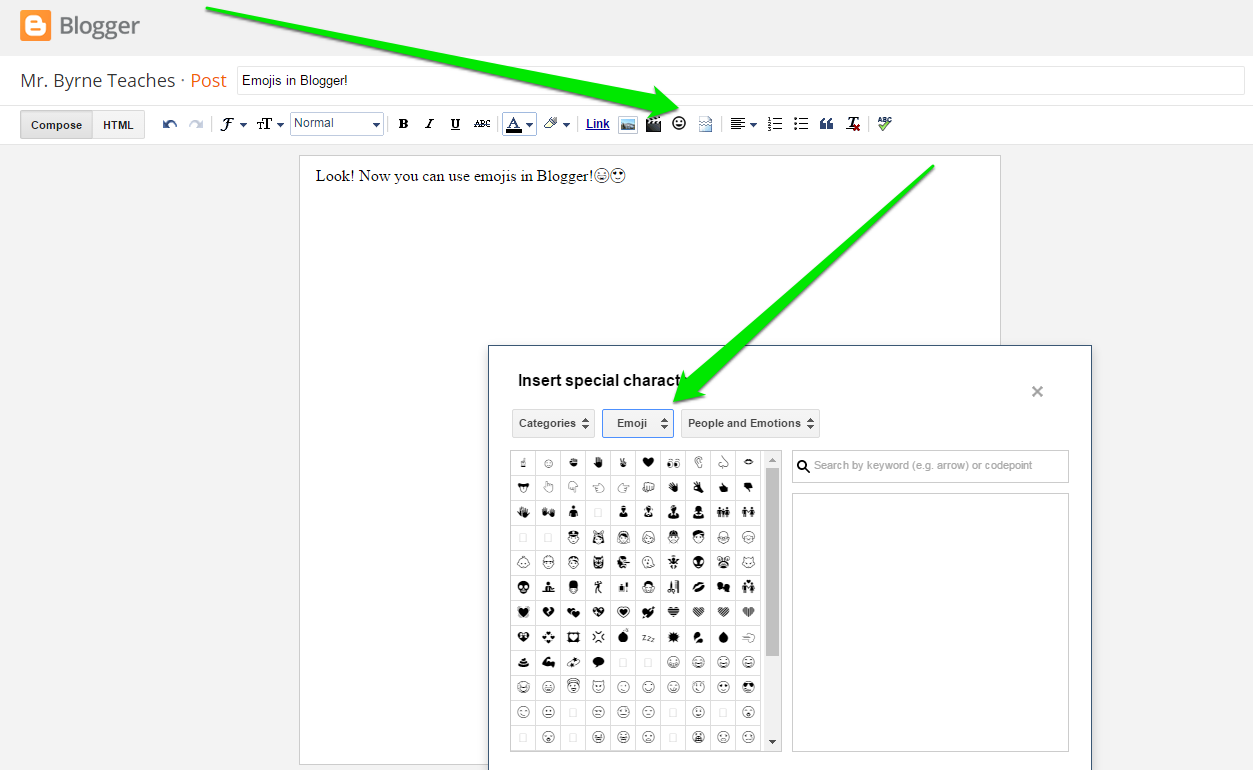1253x770 pixels.
Task: Select the skull emoji
Action: click(x=523, y=587)
